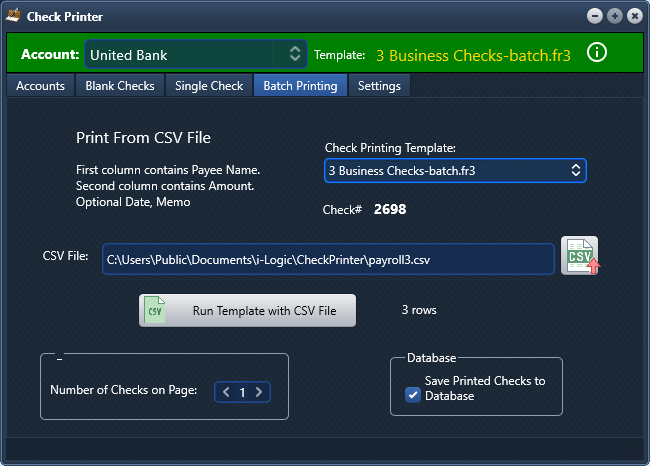The image size is (650, 466).
Task: Browse for a CSV file with the CSV upload icon
Action: (x=580, y=256)
